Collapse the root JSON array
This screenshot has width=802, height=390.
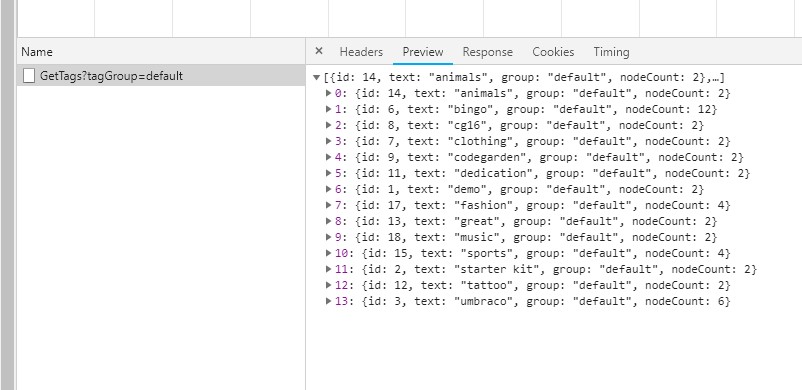coord(317,78)
